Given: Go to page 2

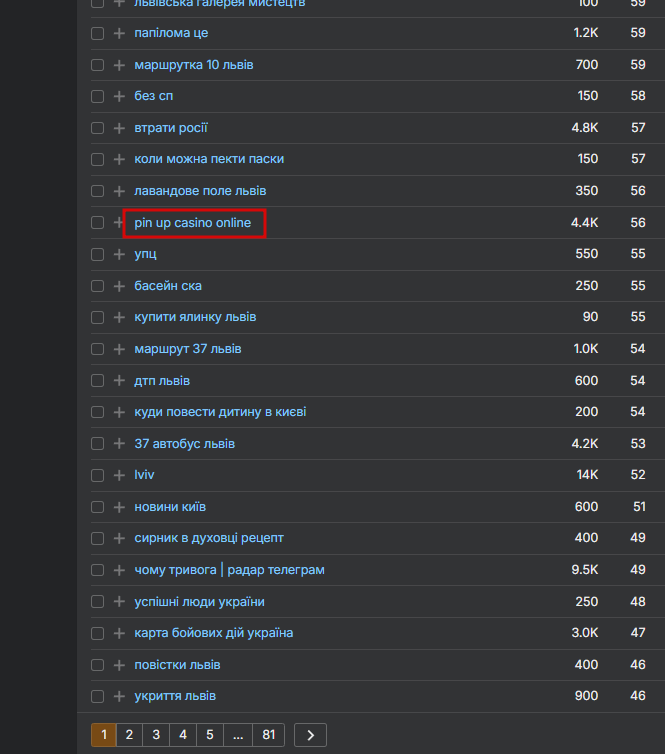Looking at the screenshot, I should point(129,735).
